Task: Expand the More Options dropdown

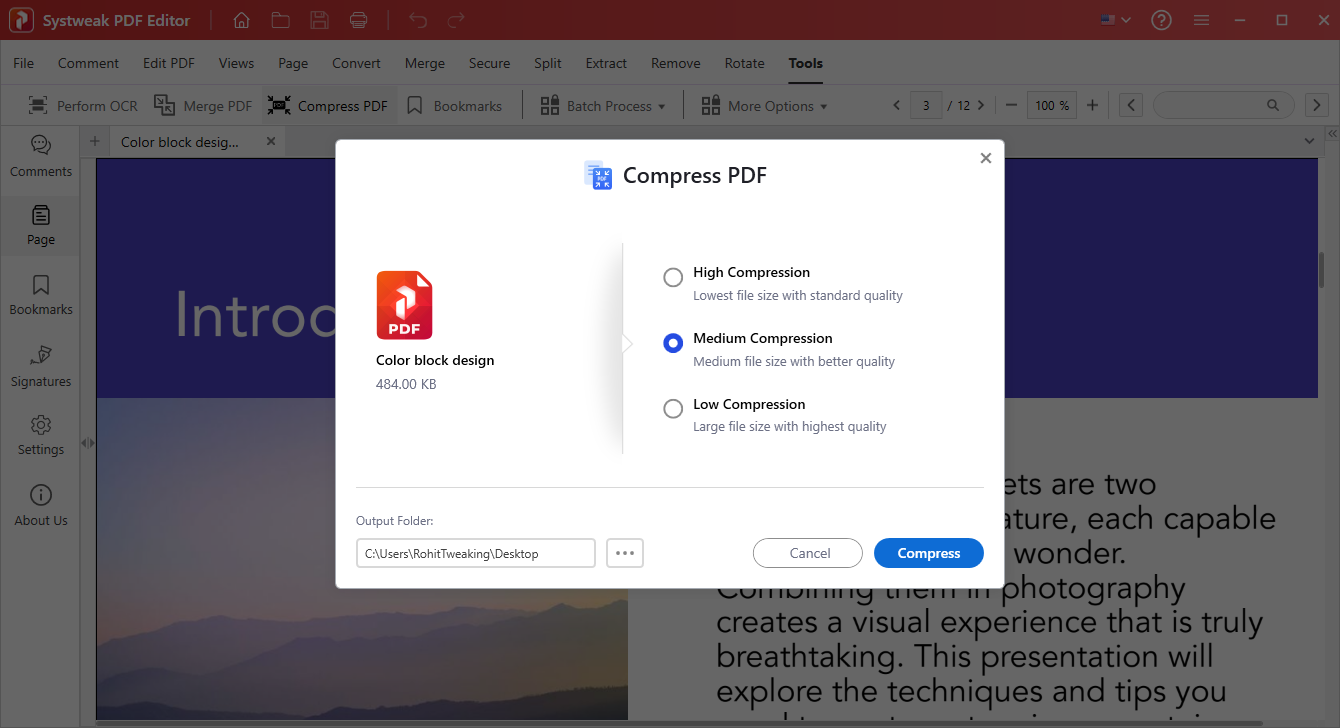Action: [764, 105]
